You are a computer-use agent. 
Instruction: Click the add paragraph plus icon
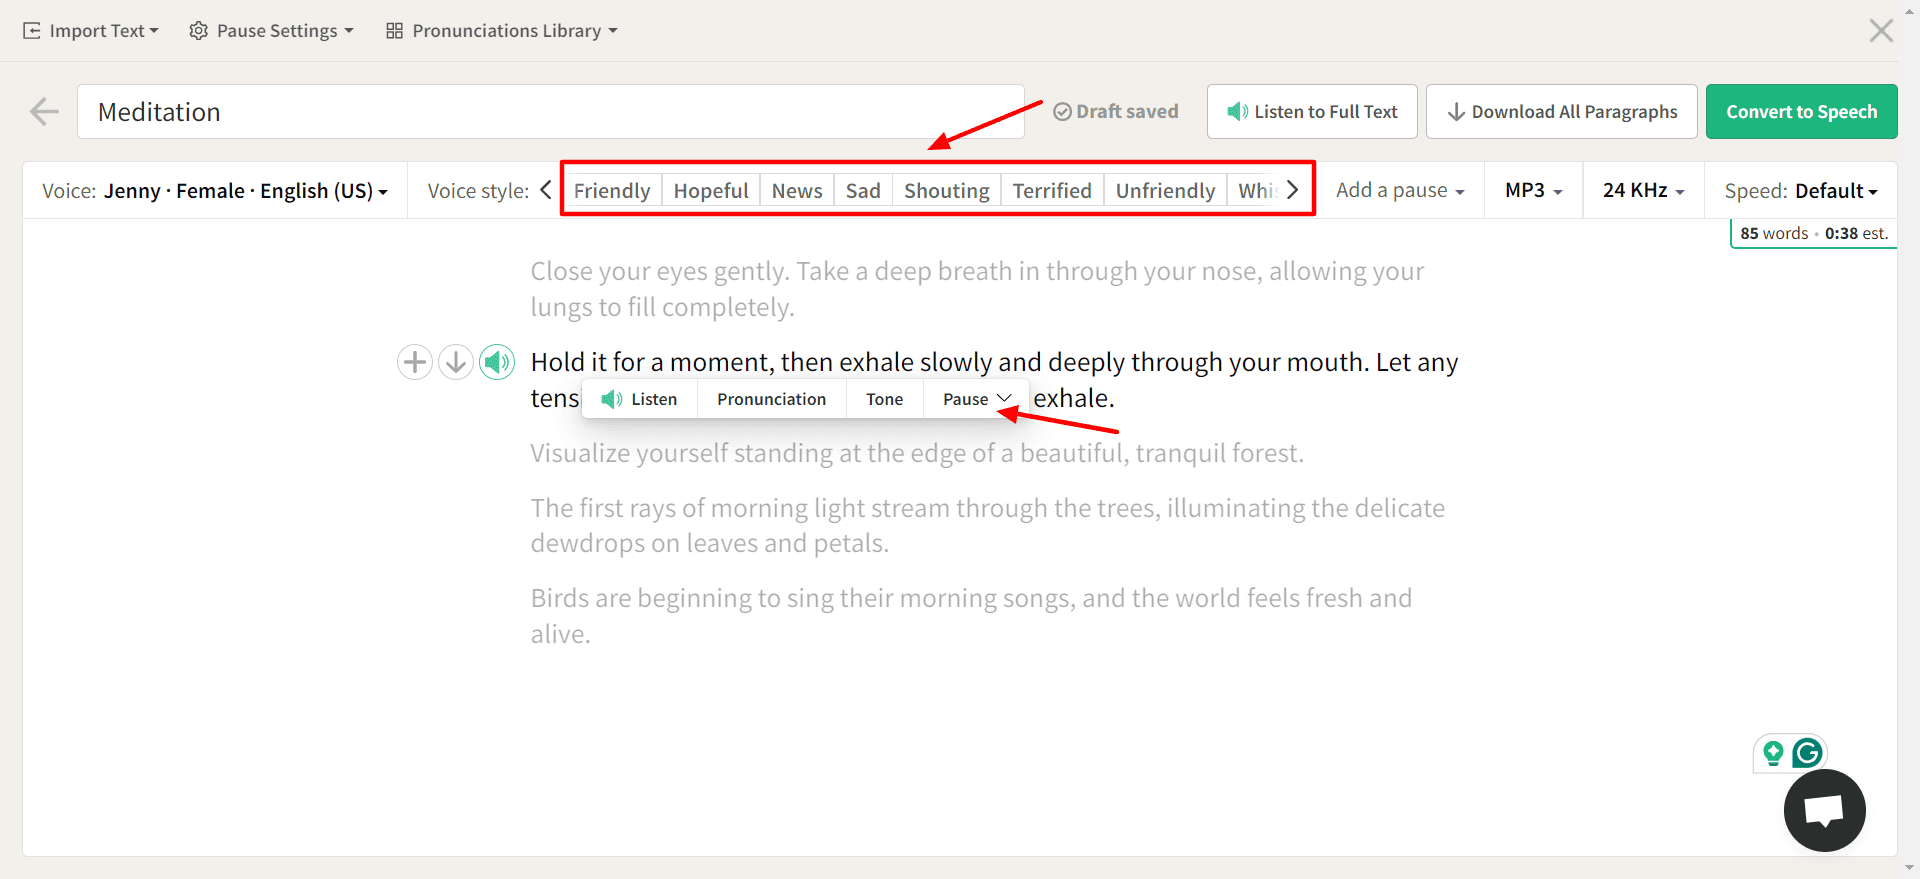point(415,362)
